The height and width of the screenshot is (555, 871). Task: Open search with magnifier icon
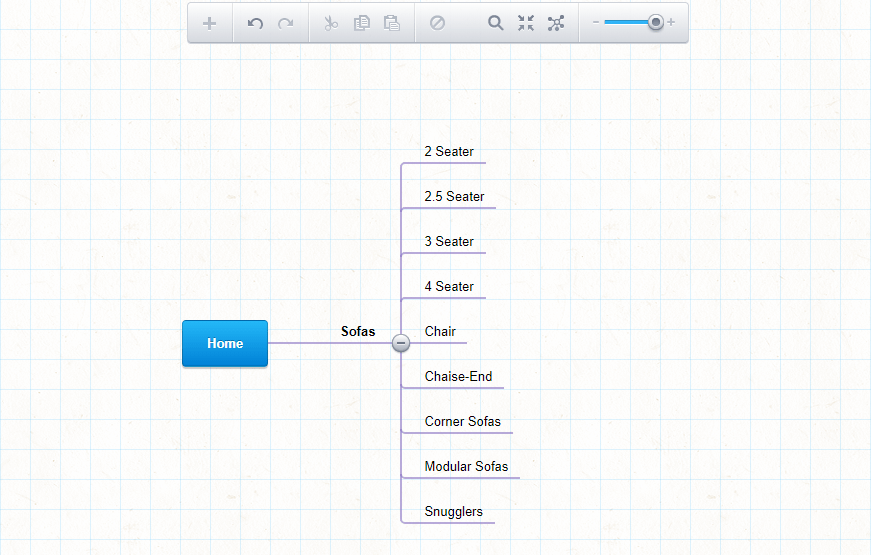[x=495, y=23]
